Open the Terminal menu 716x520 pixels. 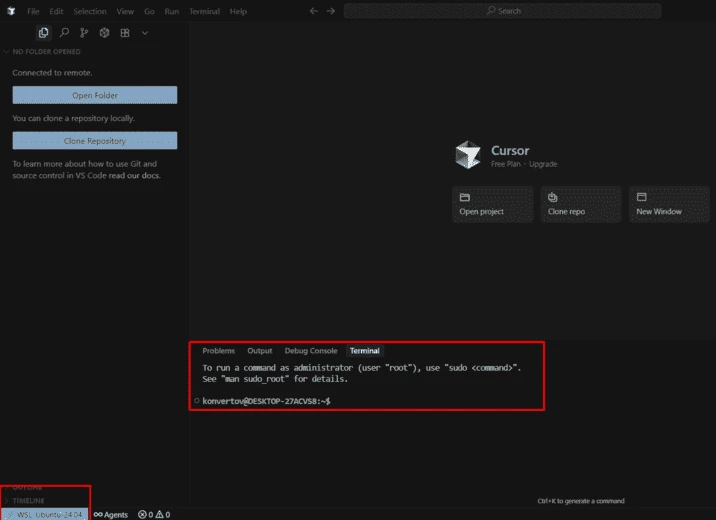tap(204, 11)
